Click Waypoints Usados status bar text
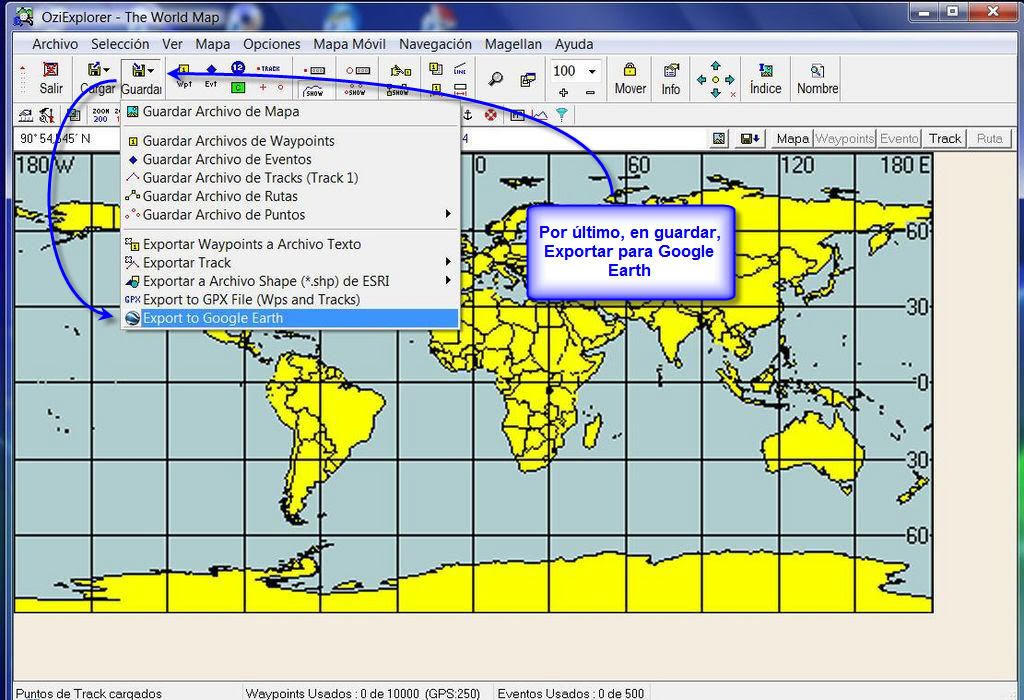 pyautogui.click(x=362, y=693)
